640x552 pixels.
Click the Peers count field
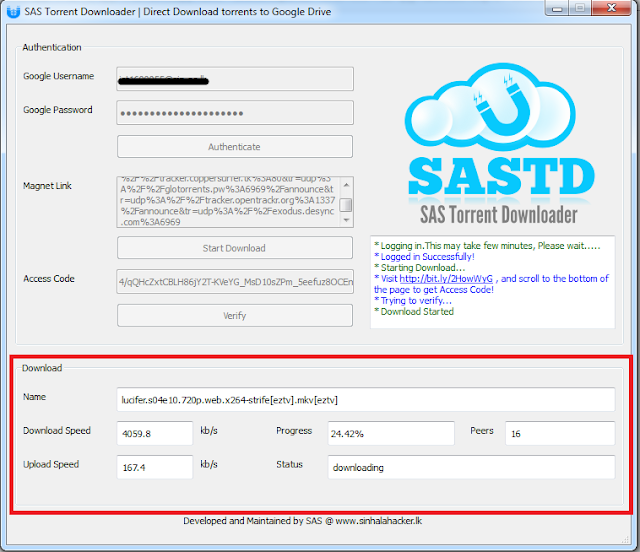tap(559, 433)
